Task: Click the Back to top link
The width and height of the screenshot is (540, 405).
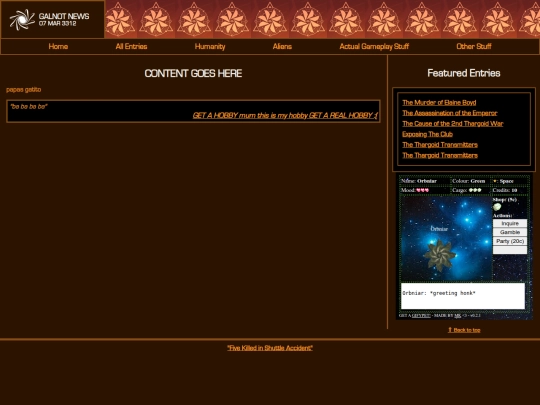Action: click(x=464, y=330)
